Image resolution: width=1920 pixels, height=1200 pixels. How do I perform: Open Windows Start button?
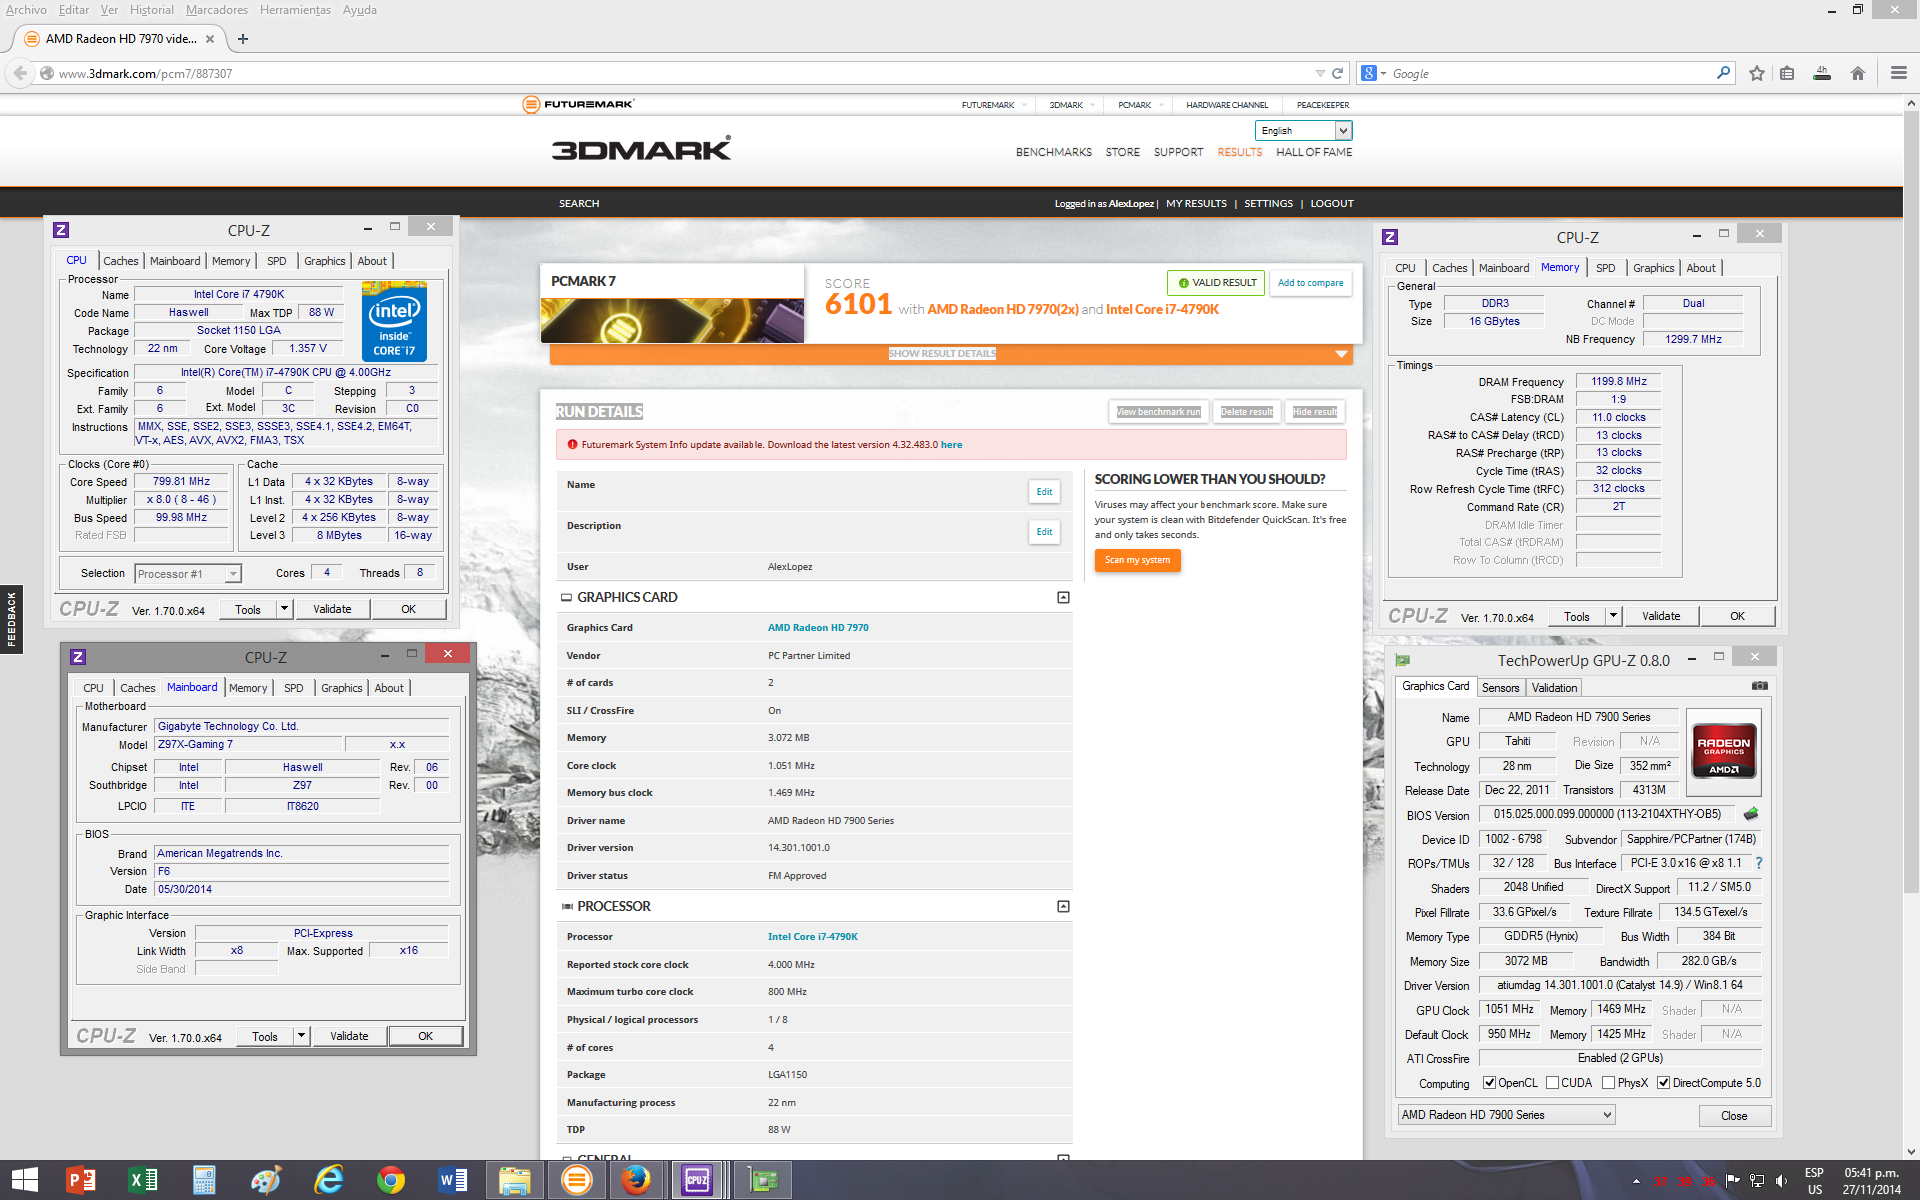[24, 1180]
